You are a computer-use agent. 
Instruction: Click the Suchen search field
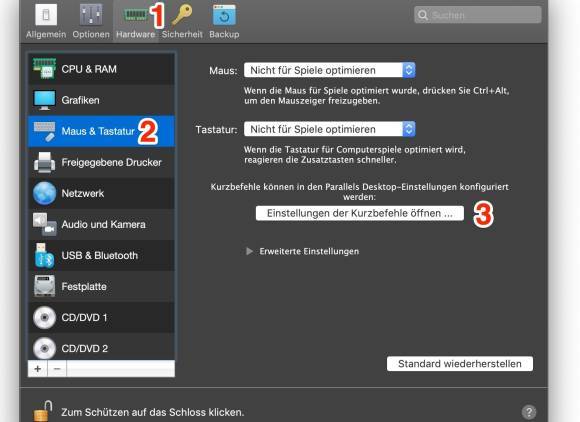(478, 15)
